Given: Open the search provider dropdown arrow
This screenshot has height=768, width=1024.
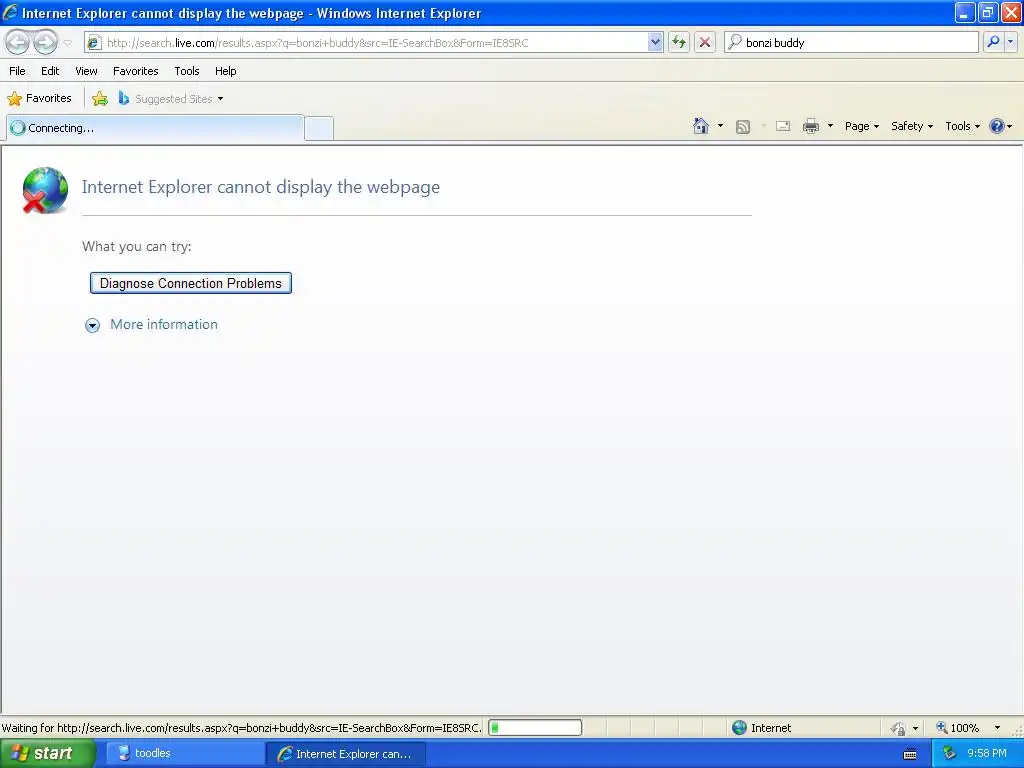Looking at the screenshot, I should coord(1011,42).
